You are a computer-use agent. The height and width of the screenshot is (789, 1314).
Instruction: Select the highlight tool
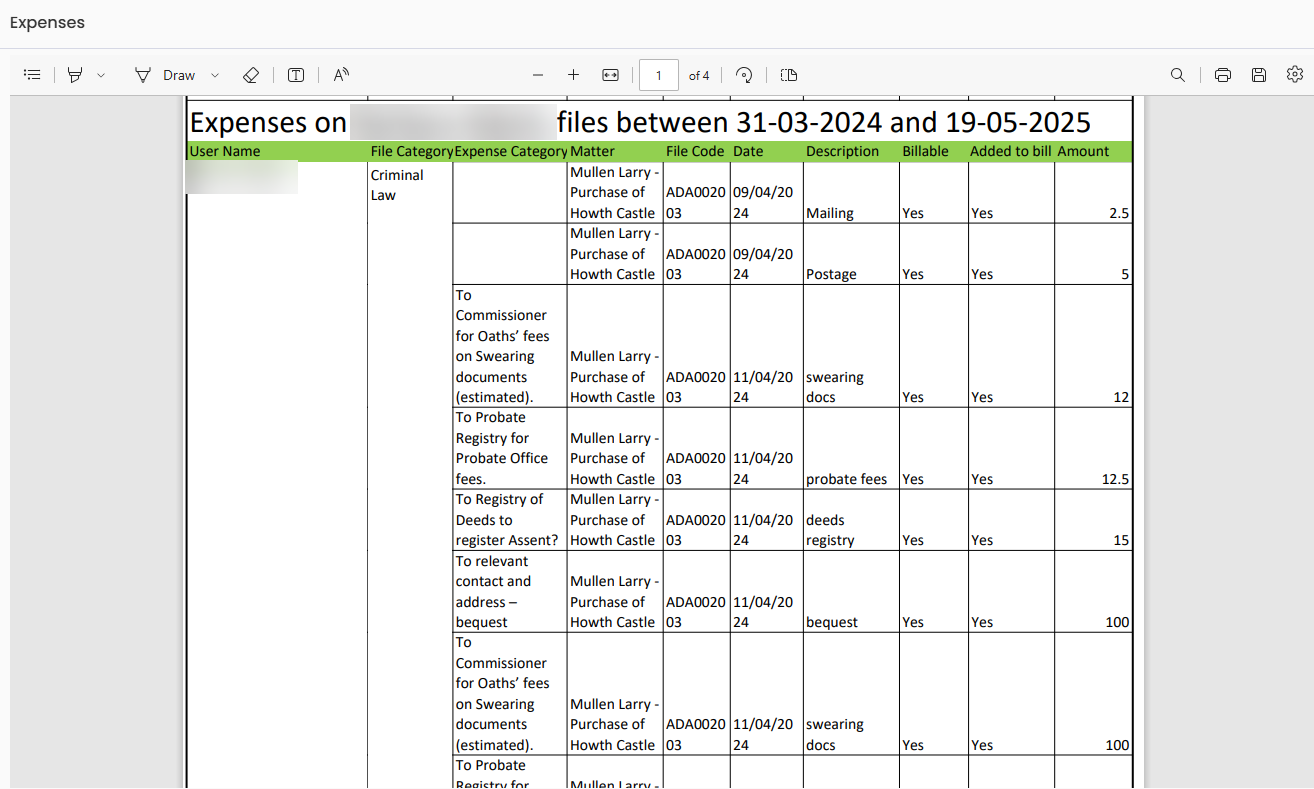(x=75, y=75)
